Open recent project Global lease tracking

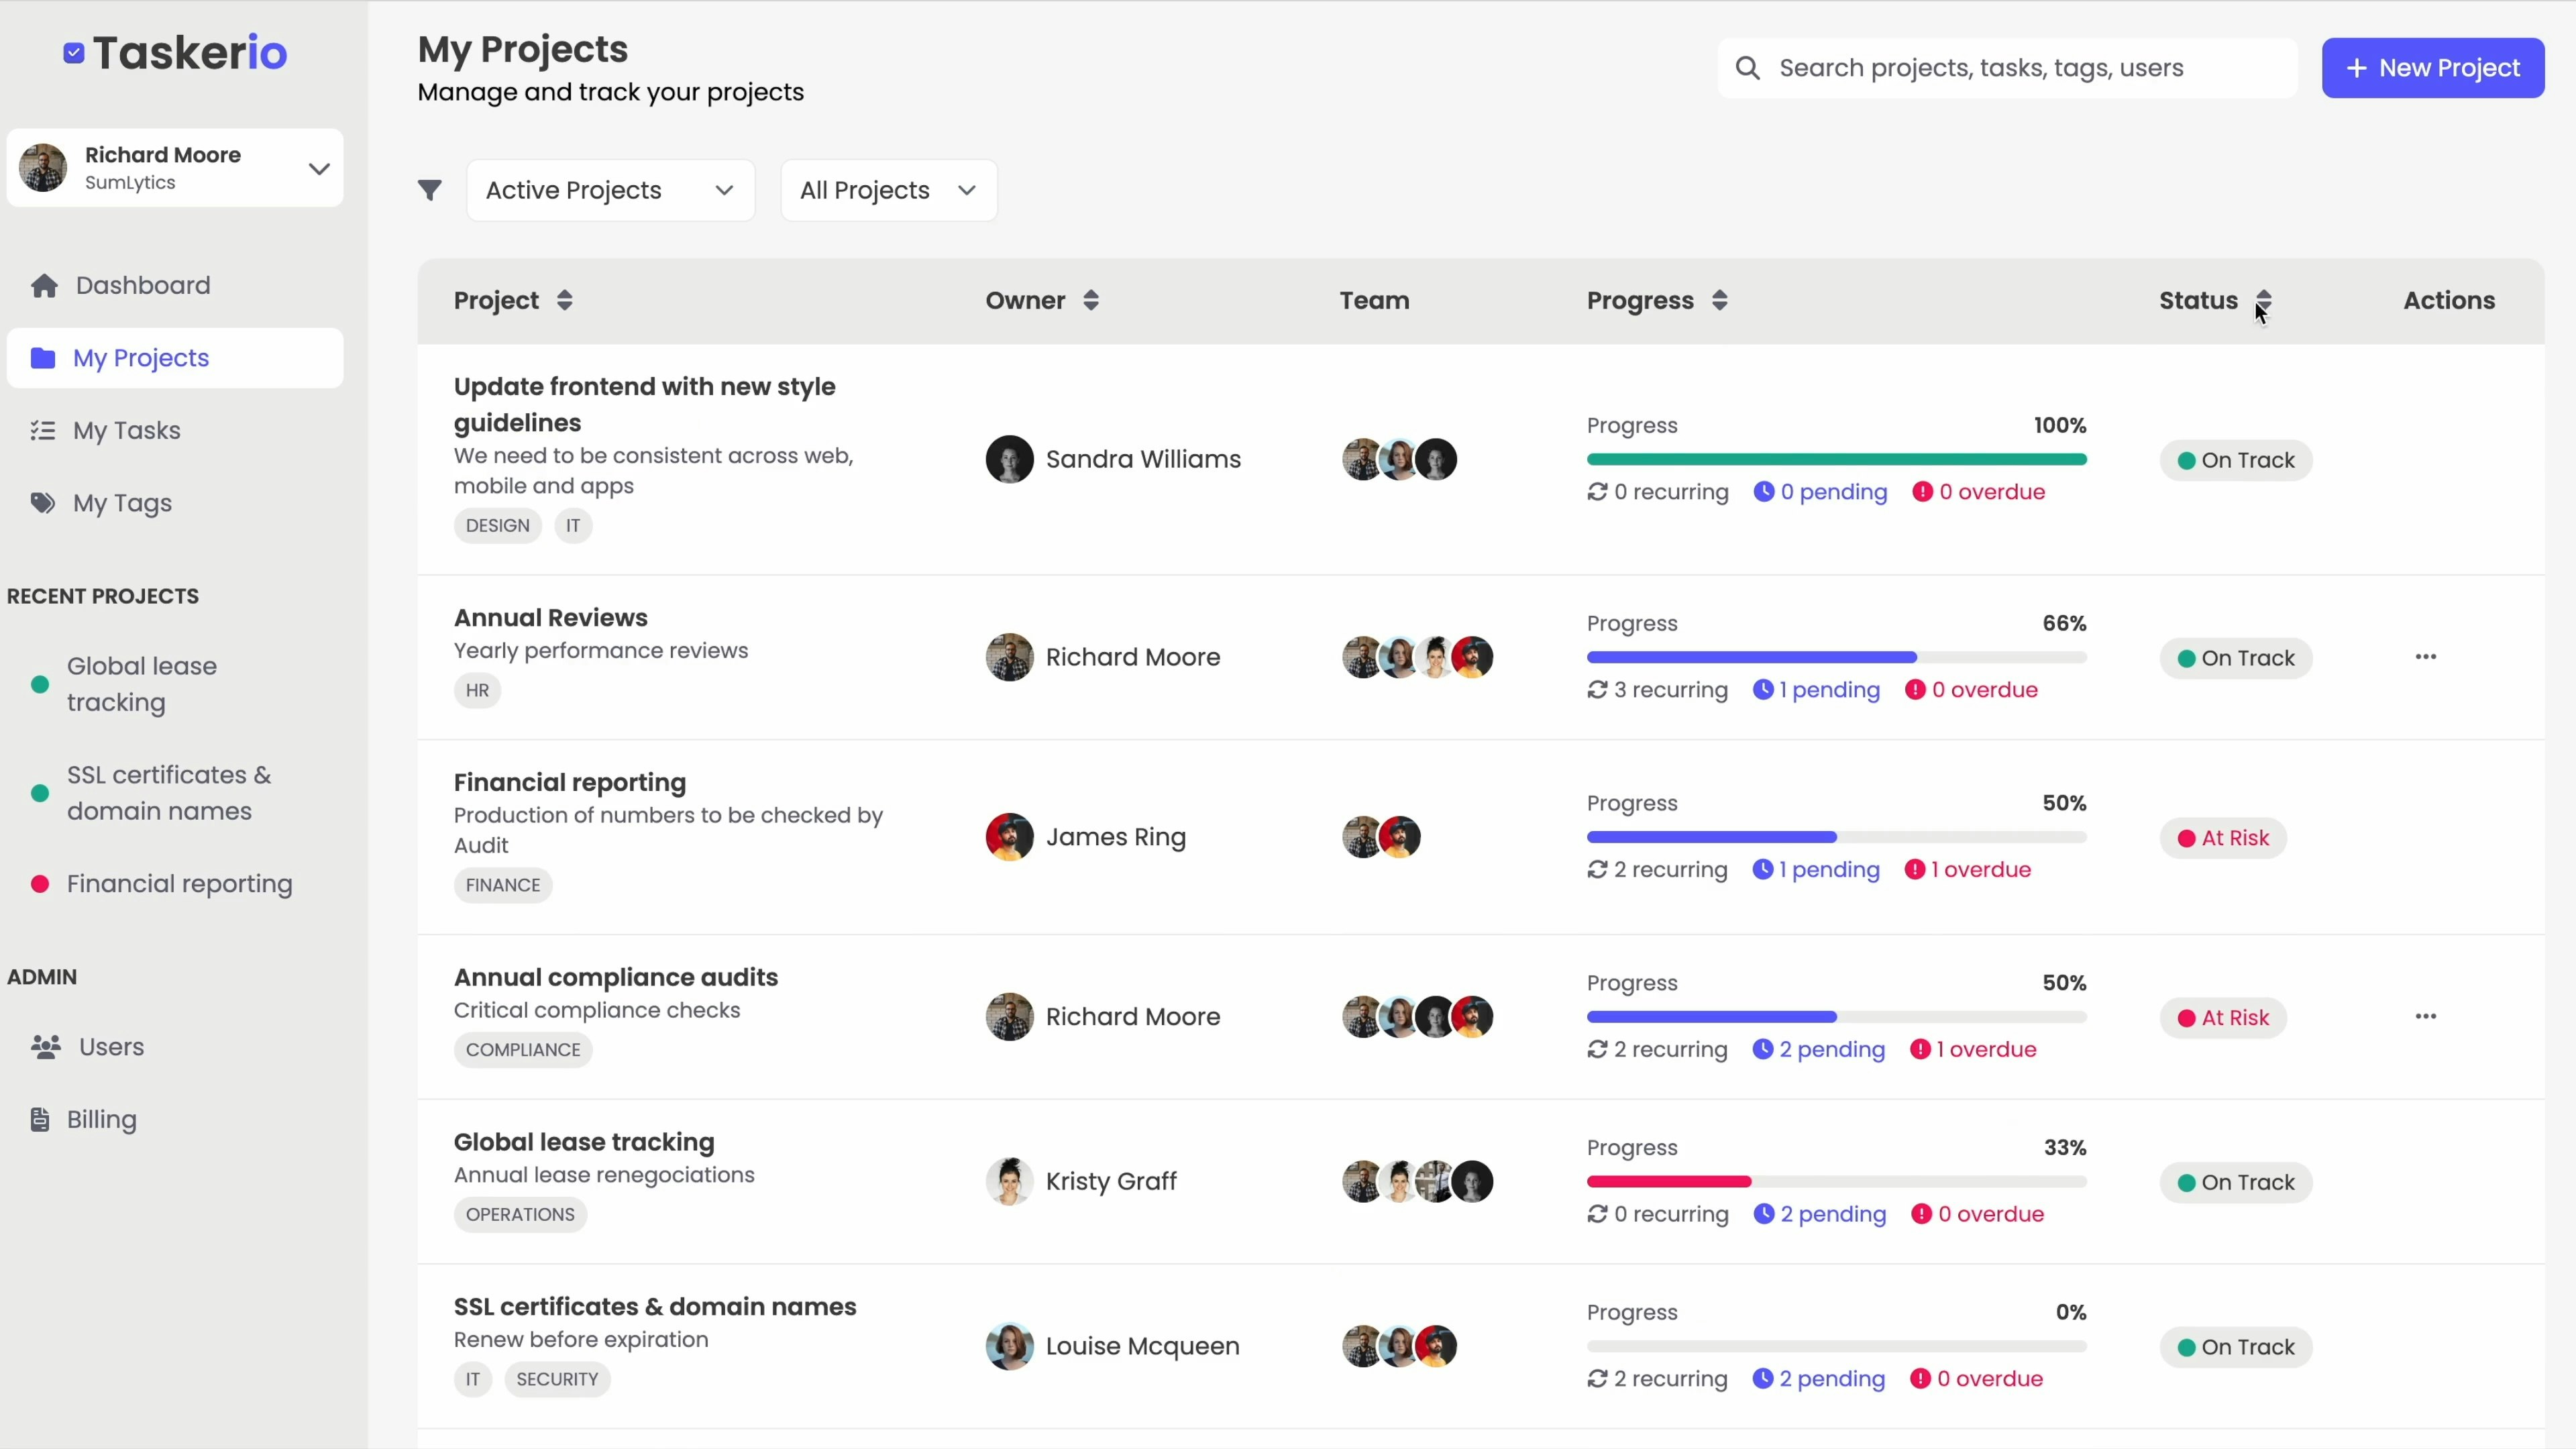click(x=142, y=684)
